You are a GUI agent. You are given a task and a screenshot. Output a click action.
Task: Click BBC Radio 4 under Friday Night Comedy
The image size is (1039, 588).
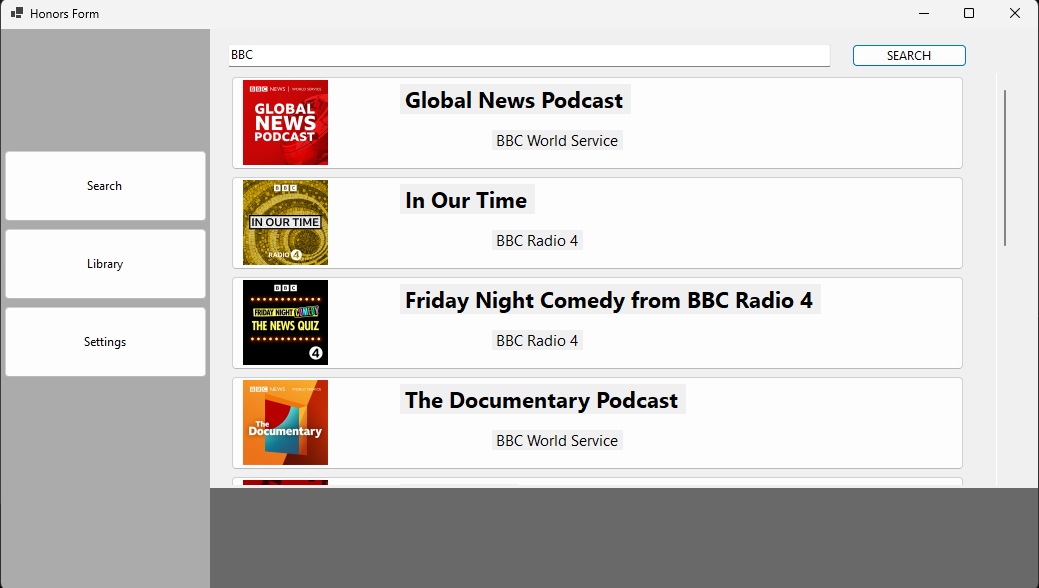(537, 341)
